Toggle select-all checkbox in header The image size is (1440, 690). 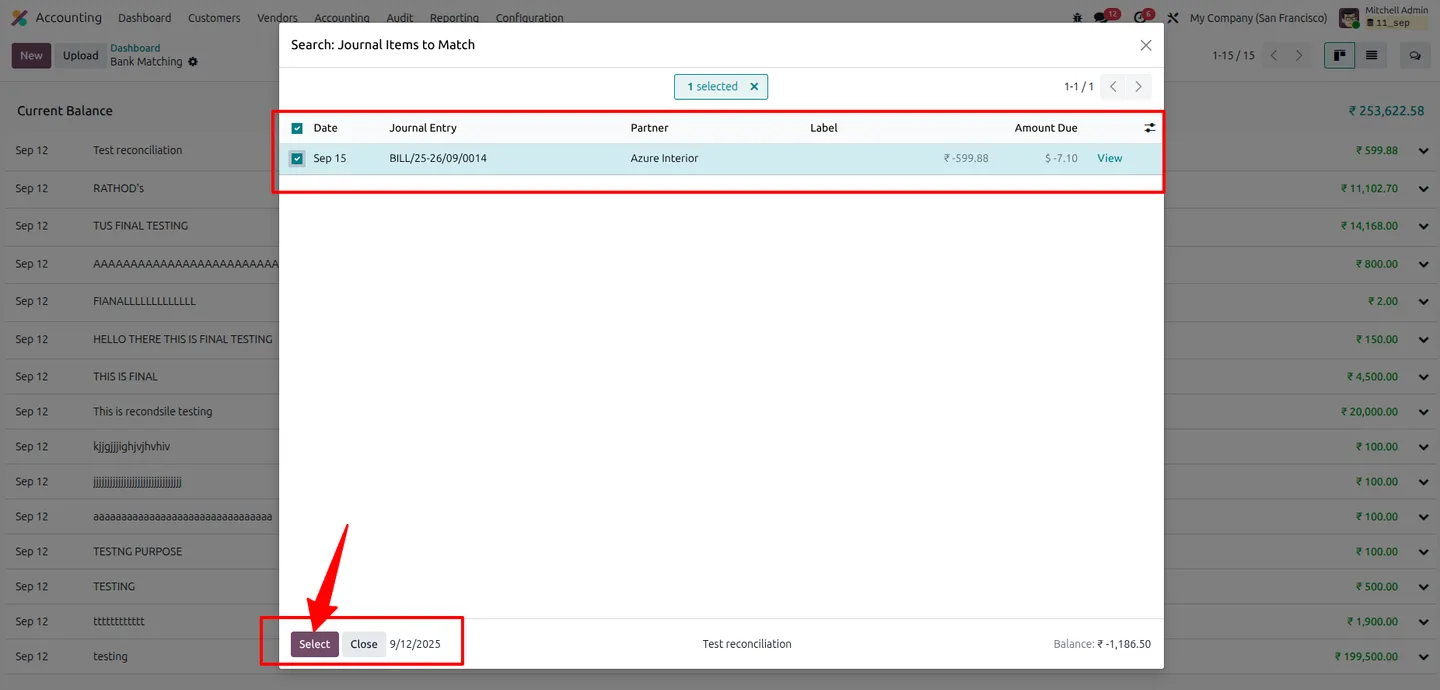(x=297, y=128)
